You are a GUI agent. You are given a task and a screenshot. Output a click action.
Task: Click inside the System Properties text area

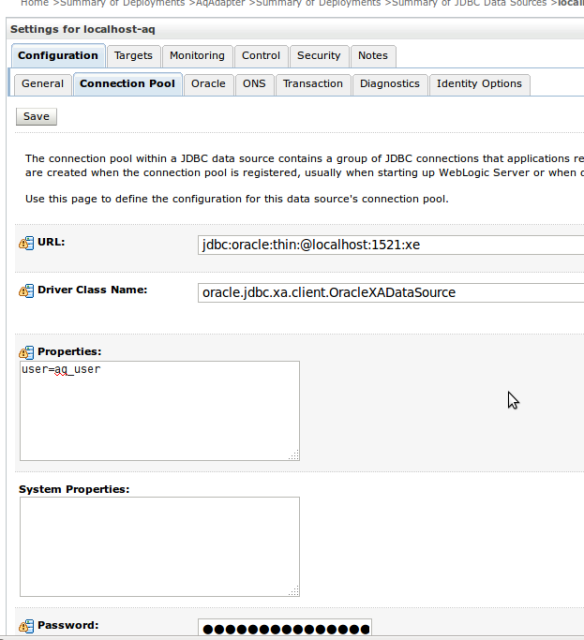coord(160,547)
